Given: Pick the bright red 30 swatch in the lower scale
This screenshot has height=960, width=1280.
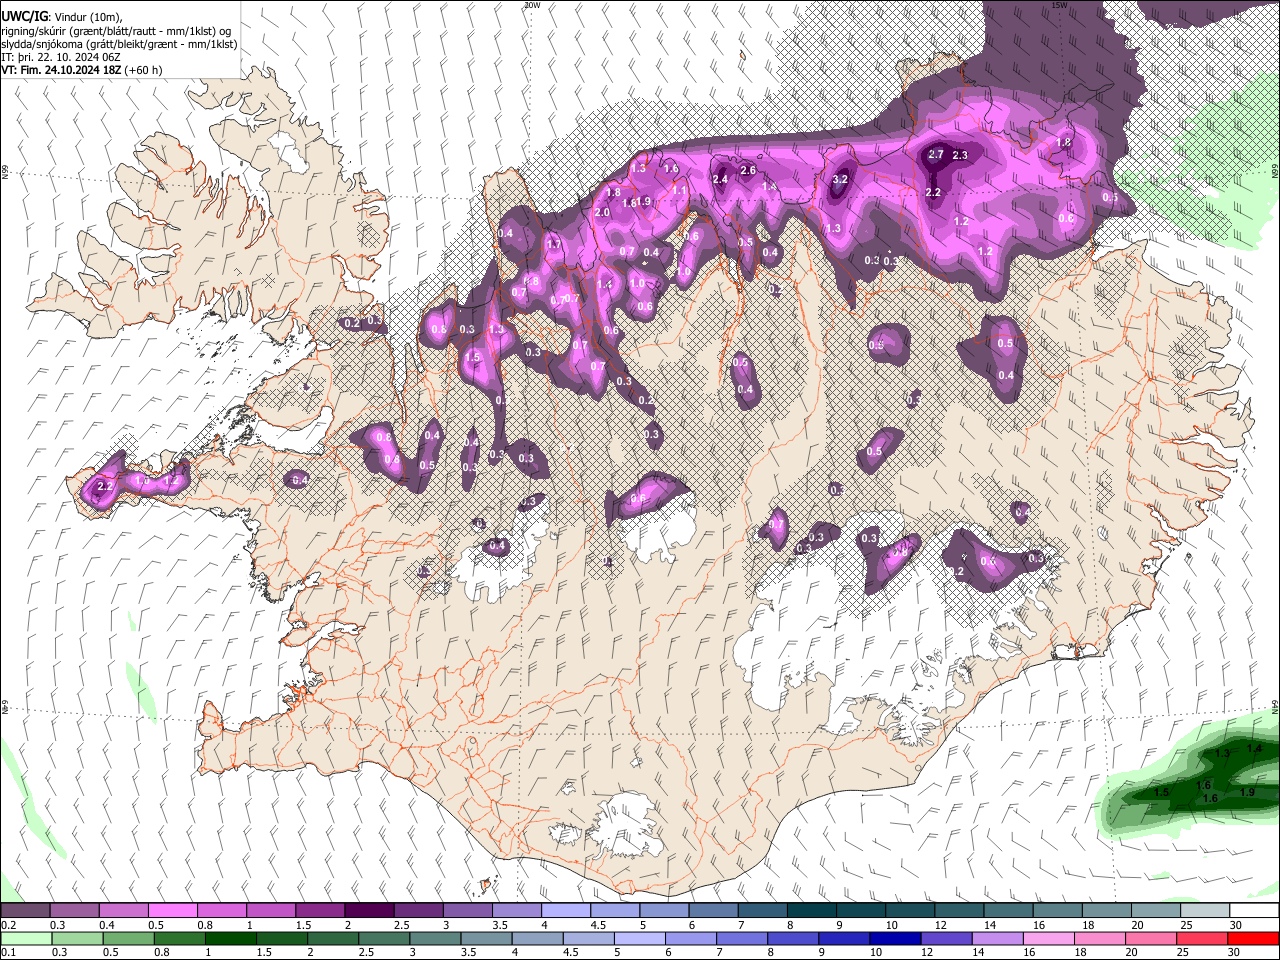Looking at the screenshot, I should click(1254, 939).
